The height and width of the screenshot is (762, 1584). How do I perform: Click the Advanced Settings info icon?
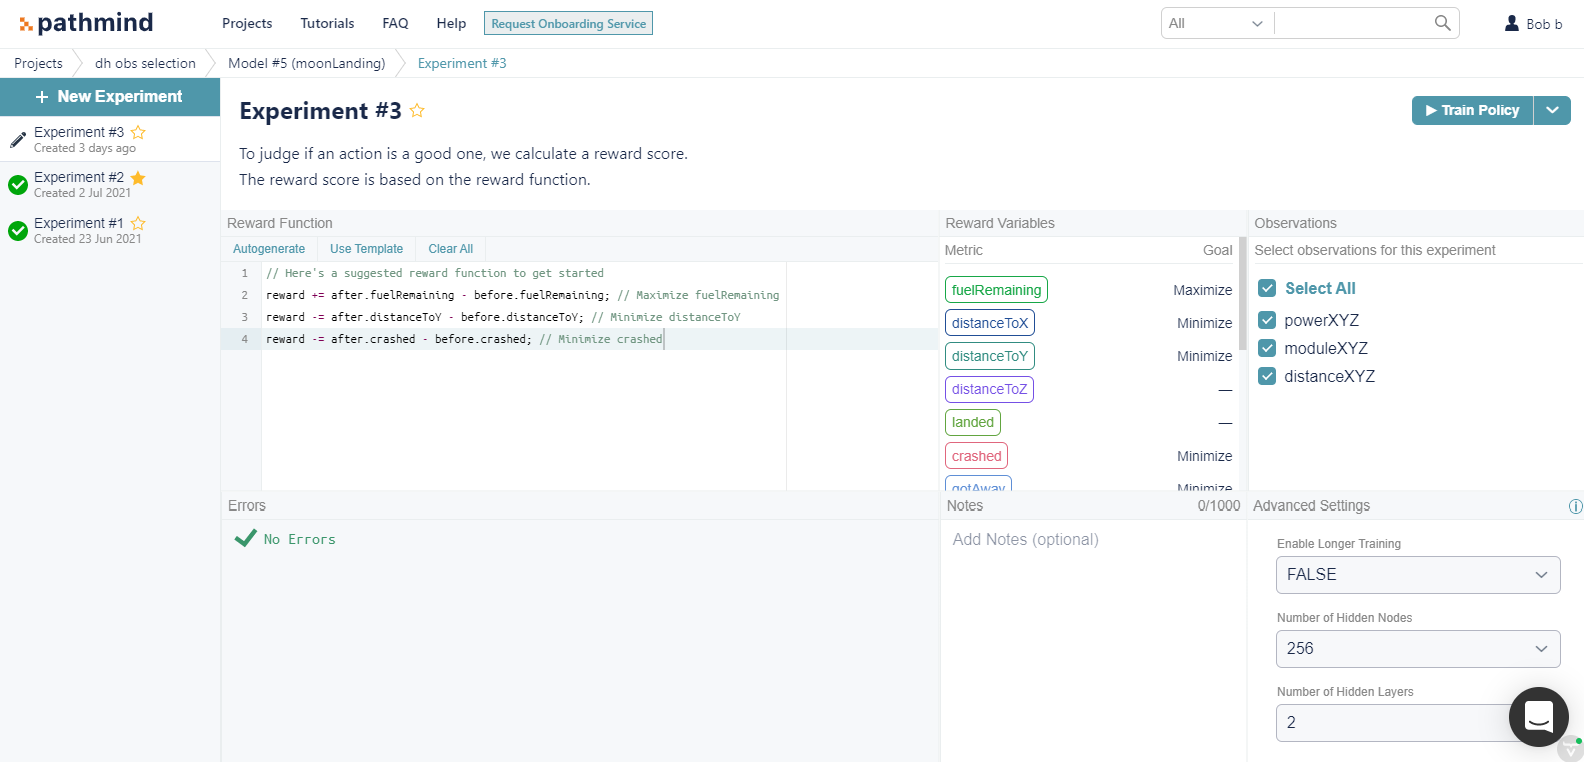(1575, 506)
